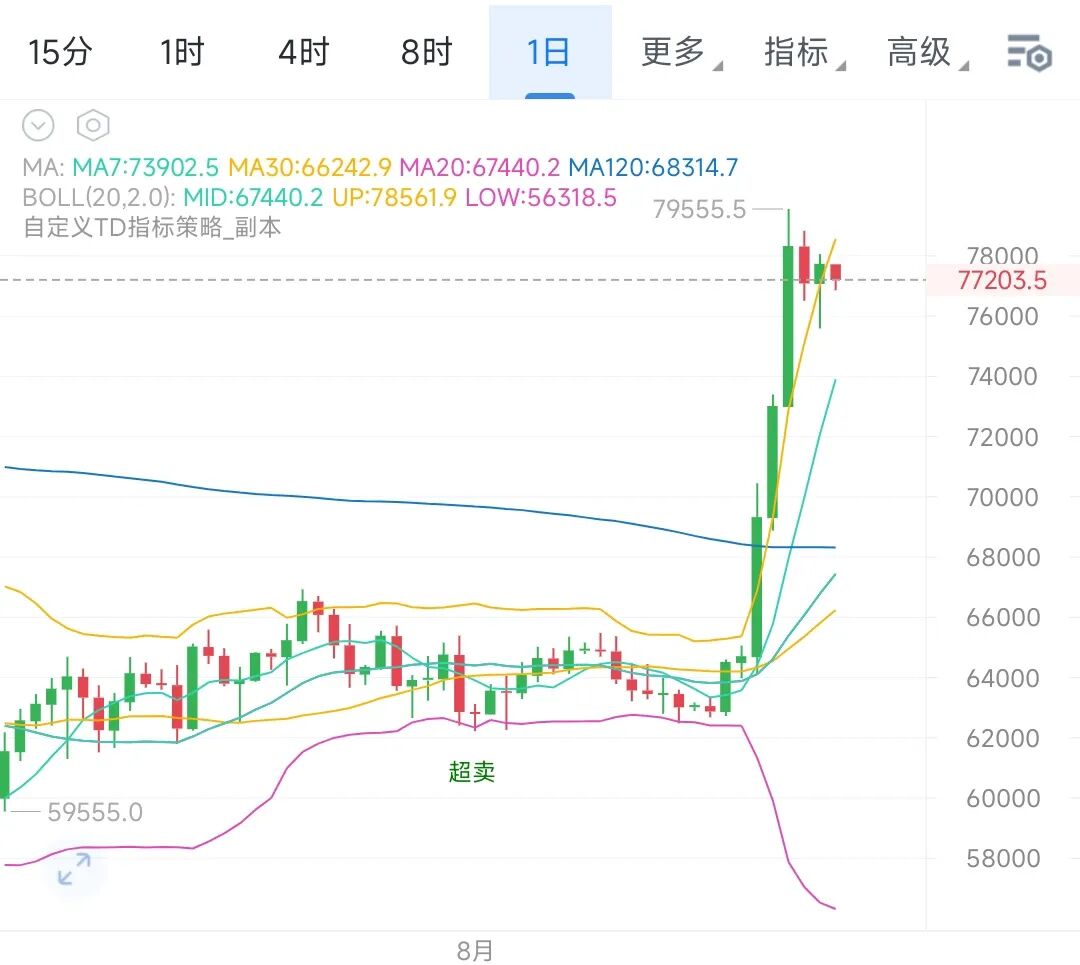Choose the 8时 interval tab
Viewport: 1080px width, 965px height.
[426, 52]
